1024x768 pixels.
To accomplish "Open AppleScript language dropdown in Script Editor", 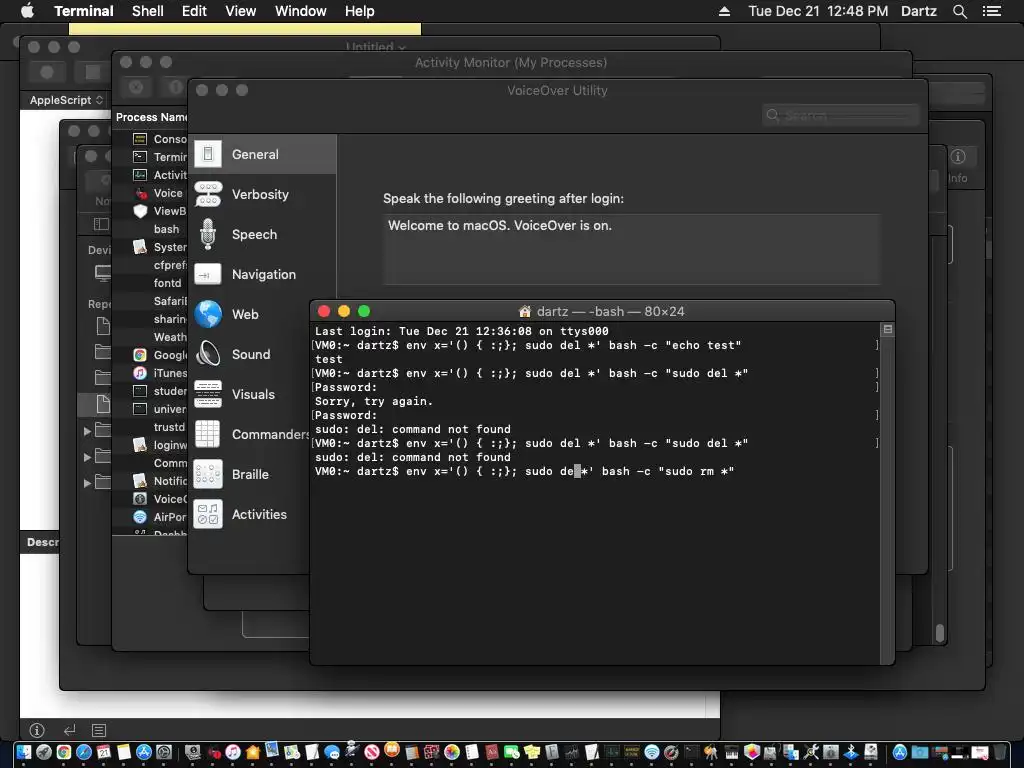I will coord(66,100).
